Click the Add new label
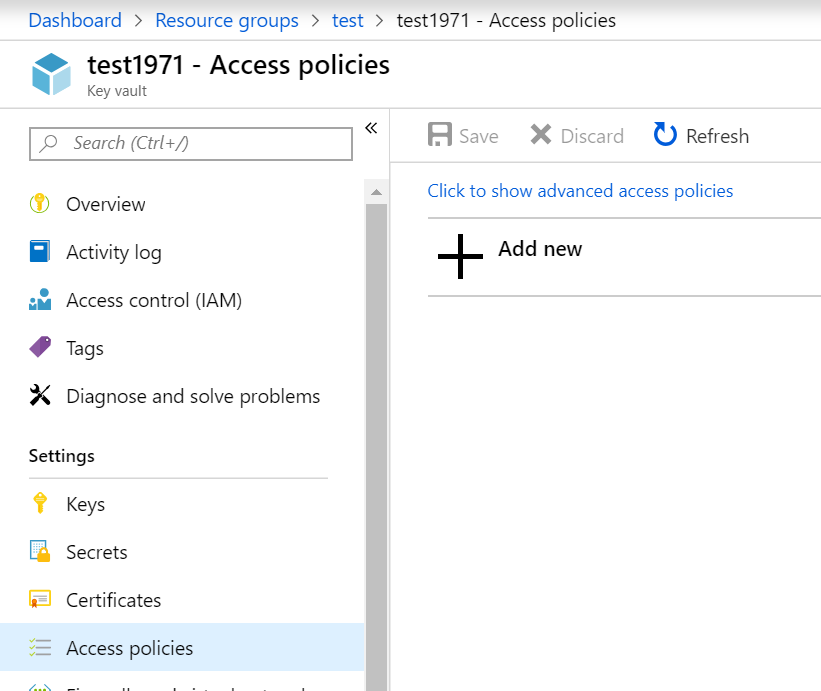821x691 pixels. click(x=540, y=249)
